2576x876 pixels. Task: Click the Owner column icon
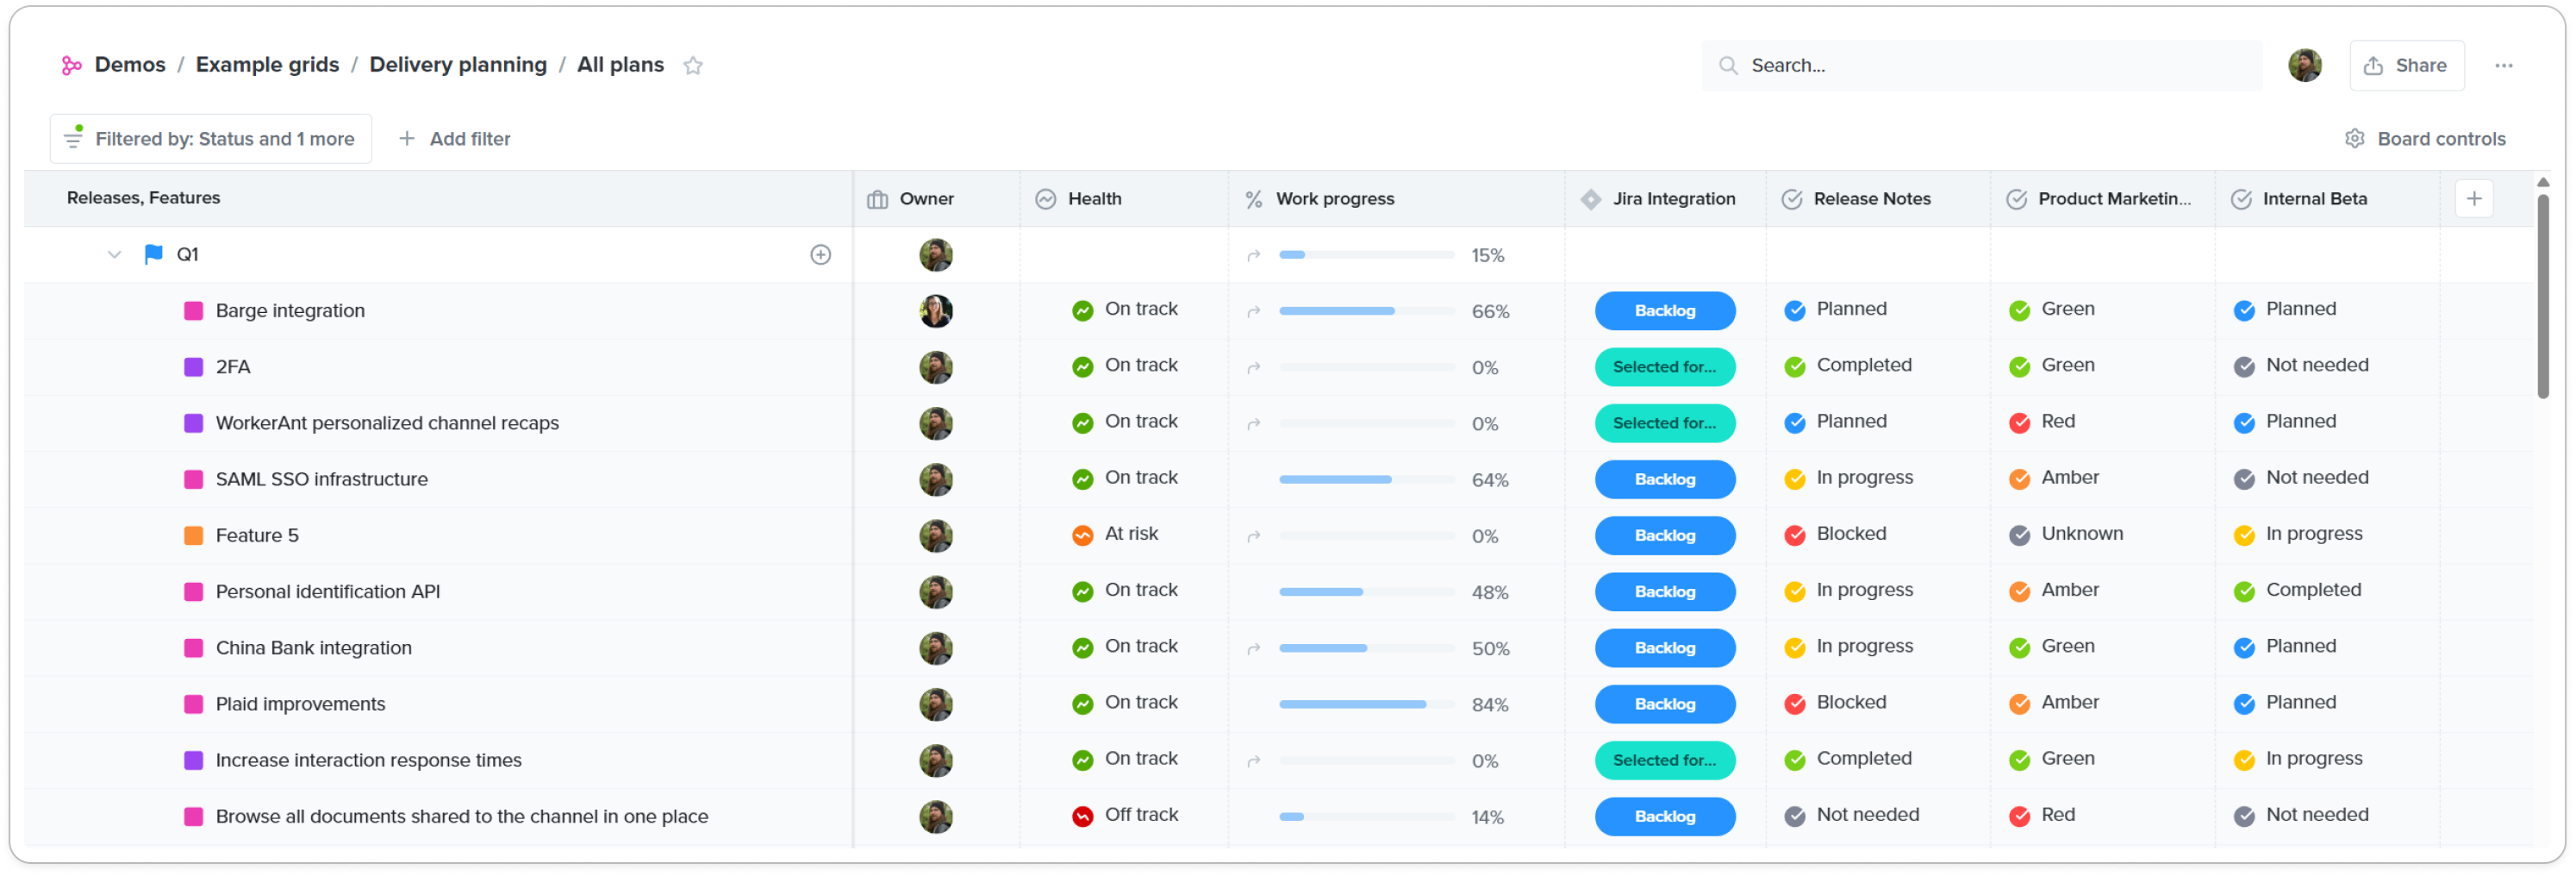click(x=877, y=199)
